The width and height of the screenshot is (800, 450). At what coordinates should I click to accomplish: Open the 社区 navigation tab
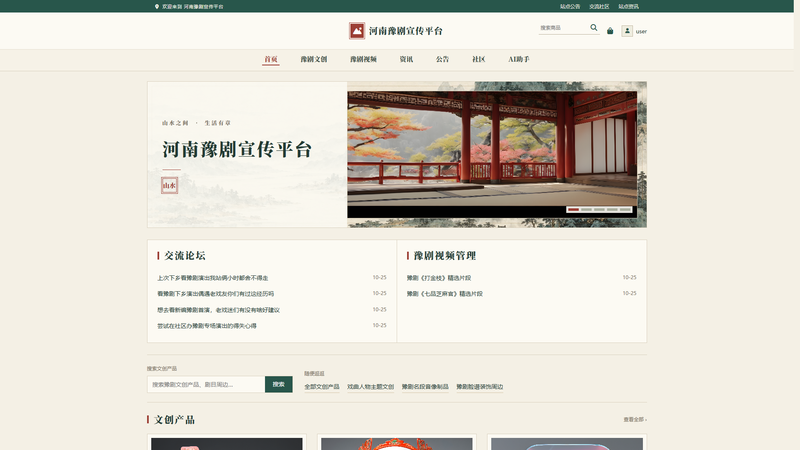click(479, 59)
